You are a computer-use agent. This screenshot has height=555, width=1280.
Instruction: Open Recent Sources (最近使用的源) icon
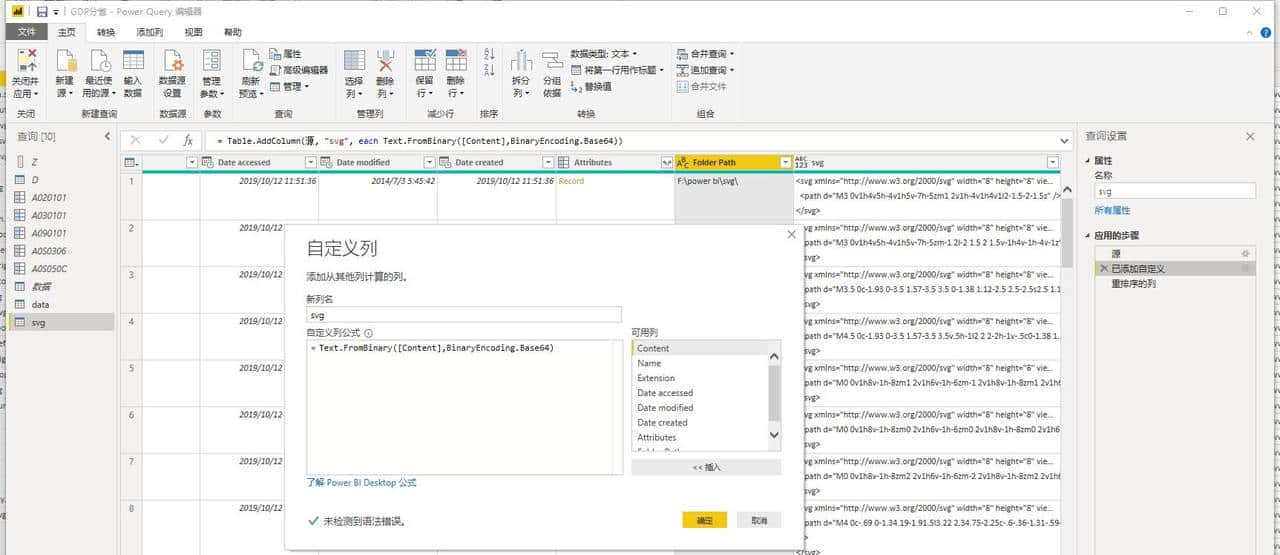100,60
